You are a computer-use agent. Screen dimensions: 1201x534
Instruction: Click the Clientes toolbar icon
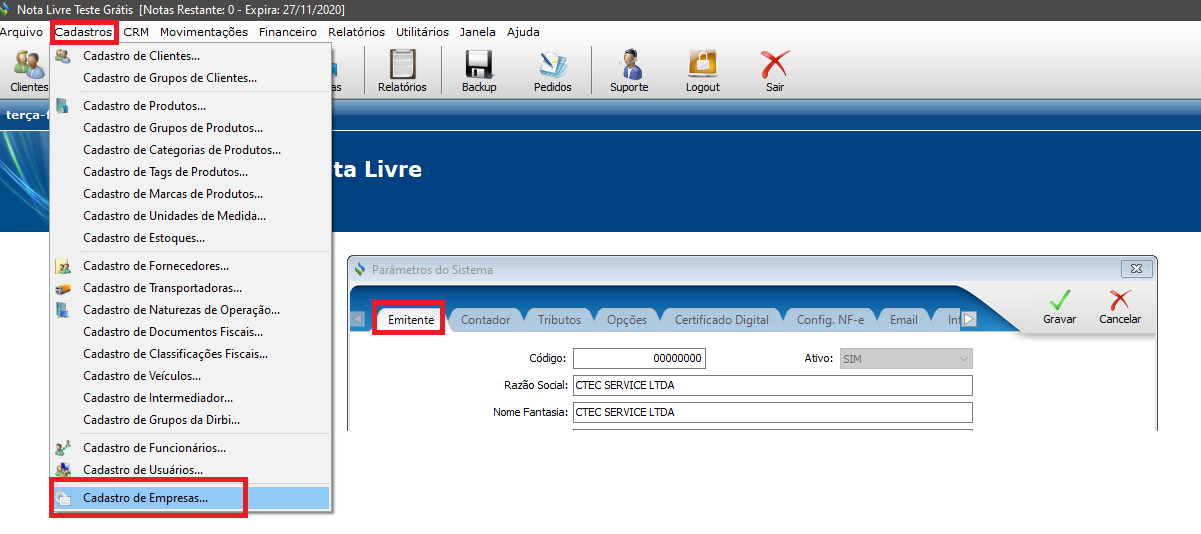click(x=26, y=70)
